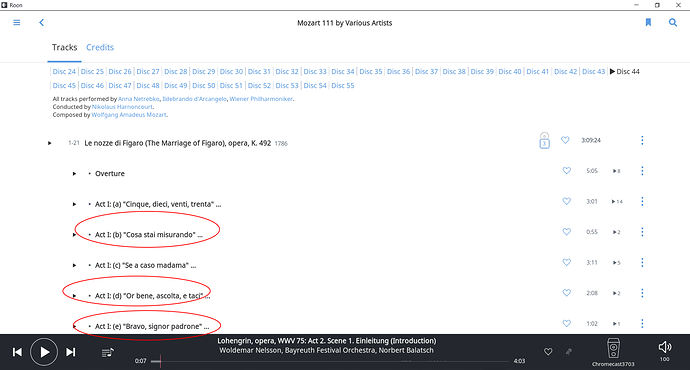
Task: Switch to the Tracks tab
Action: coord(64,48)
